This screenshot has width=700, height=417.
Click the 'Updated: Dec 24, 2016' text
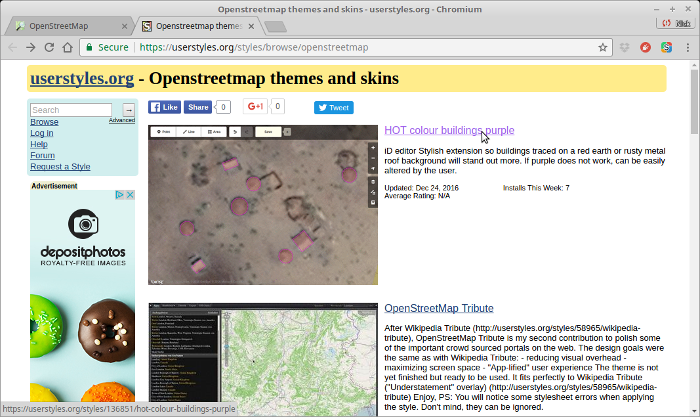click(x=421, y=188)
